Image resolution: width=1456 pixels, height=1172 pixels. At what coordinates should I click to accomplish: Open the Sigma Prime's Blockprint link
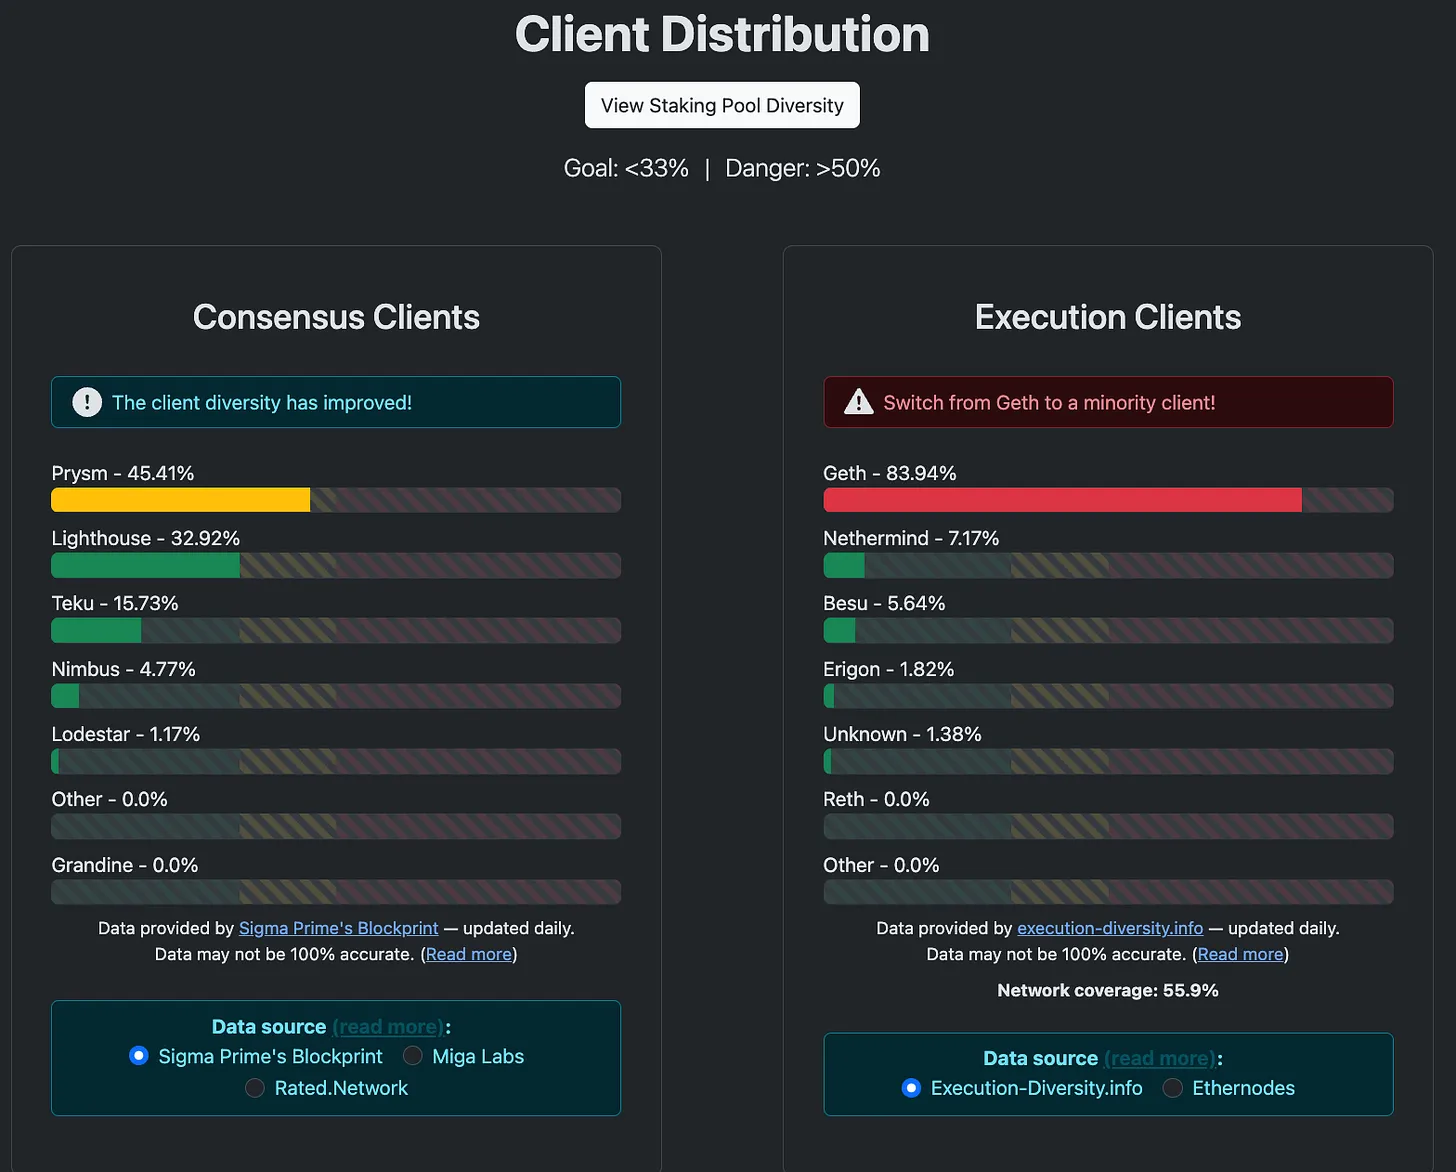coord(338,928)
